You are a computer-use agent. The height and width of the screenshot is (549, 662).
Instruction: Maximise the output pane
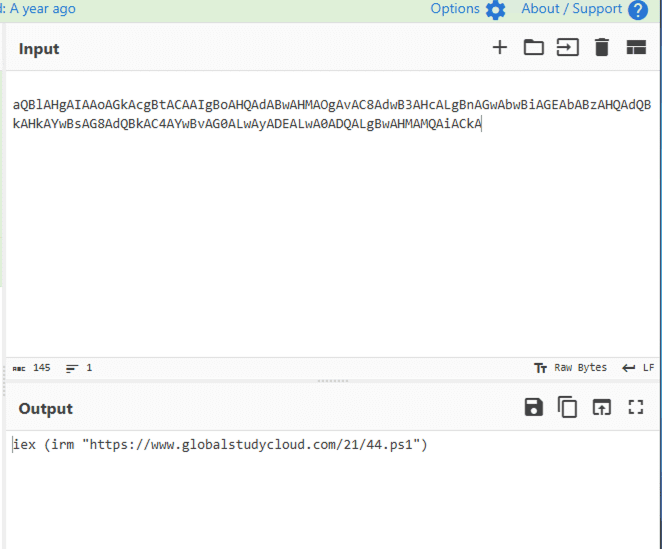635,407
